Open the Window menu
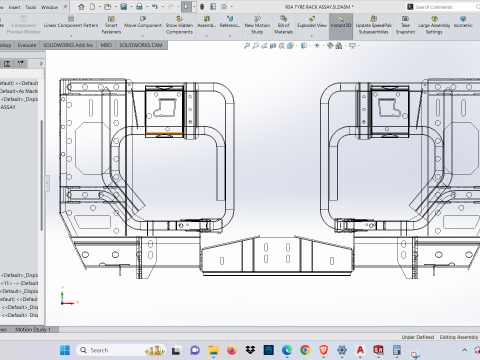This screenshot has height=360, width=480. 49,7
